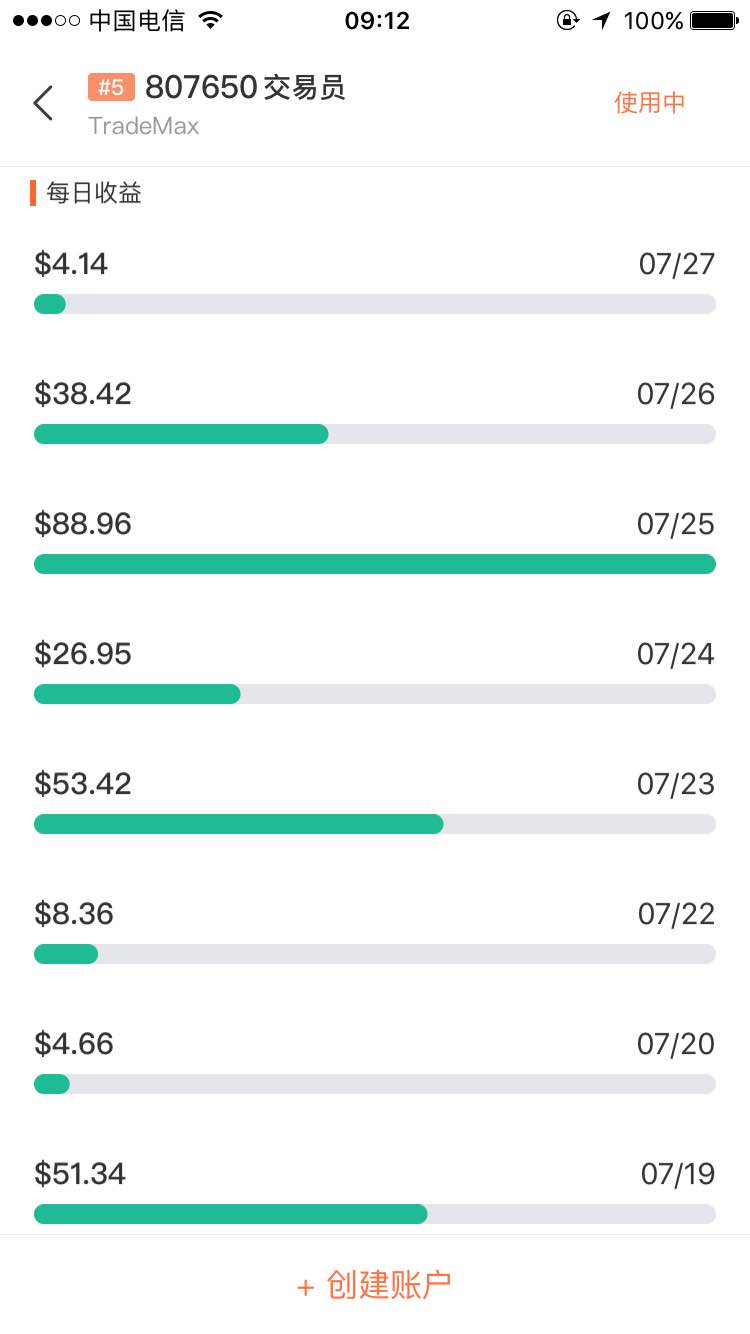Tap the TradeMax subtitle
The height and width of the screenshot is (1334, 750).
point(143,126)
